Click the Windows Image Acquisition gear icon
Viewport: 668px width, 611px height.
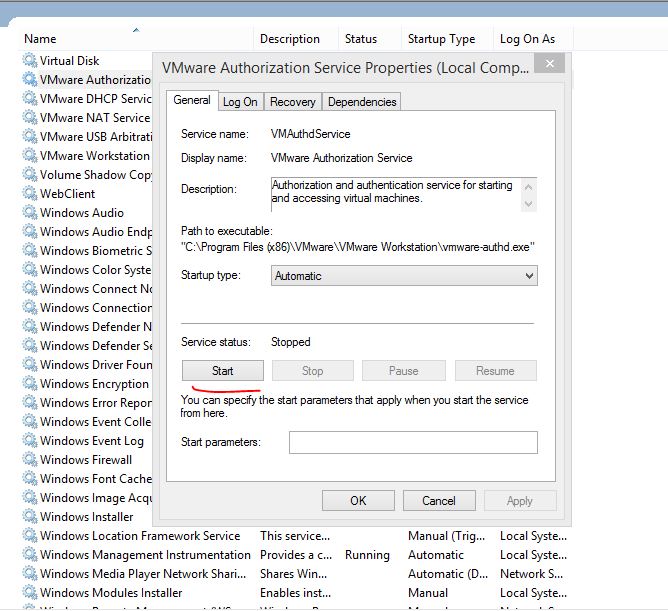(30, 497)
